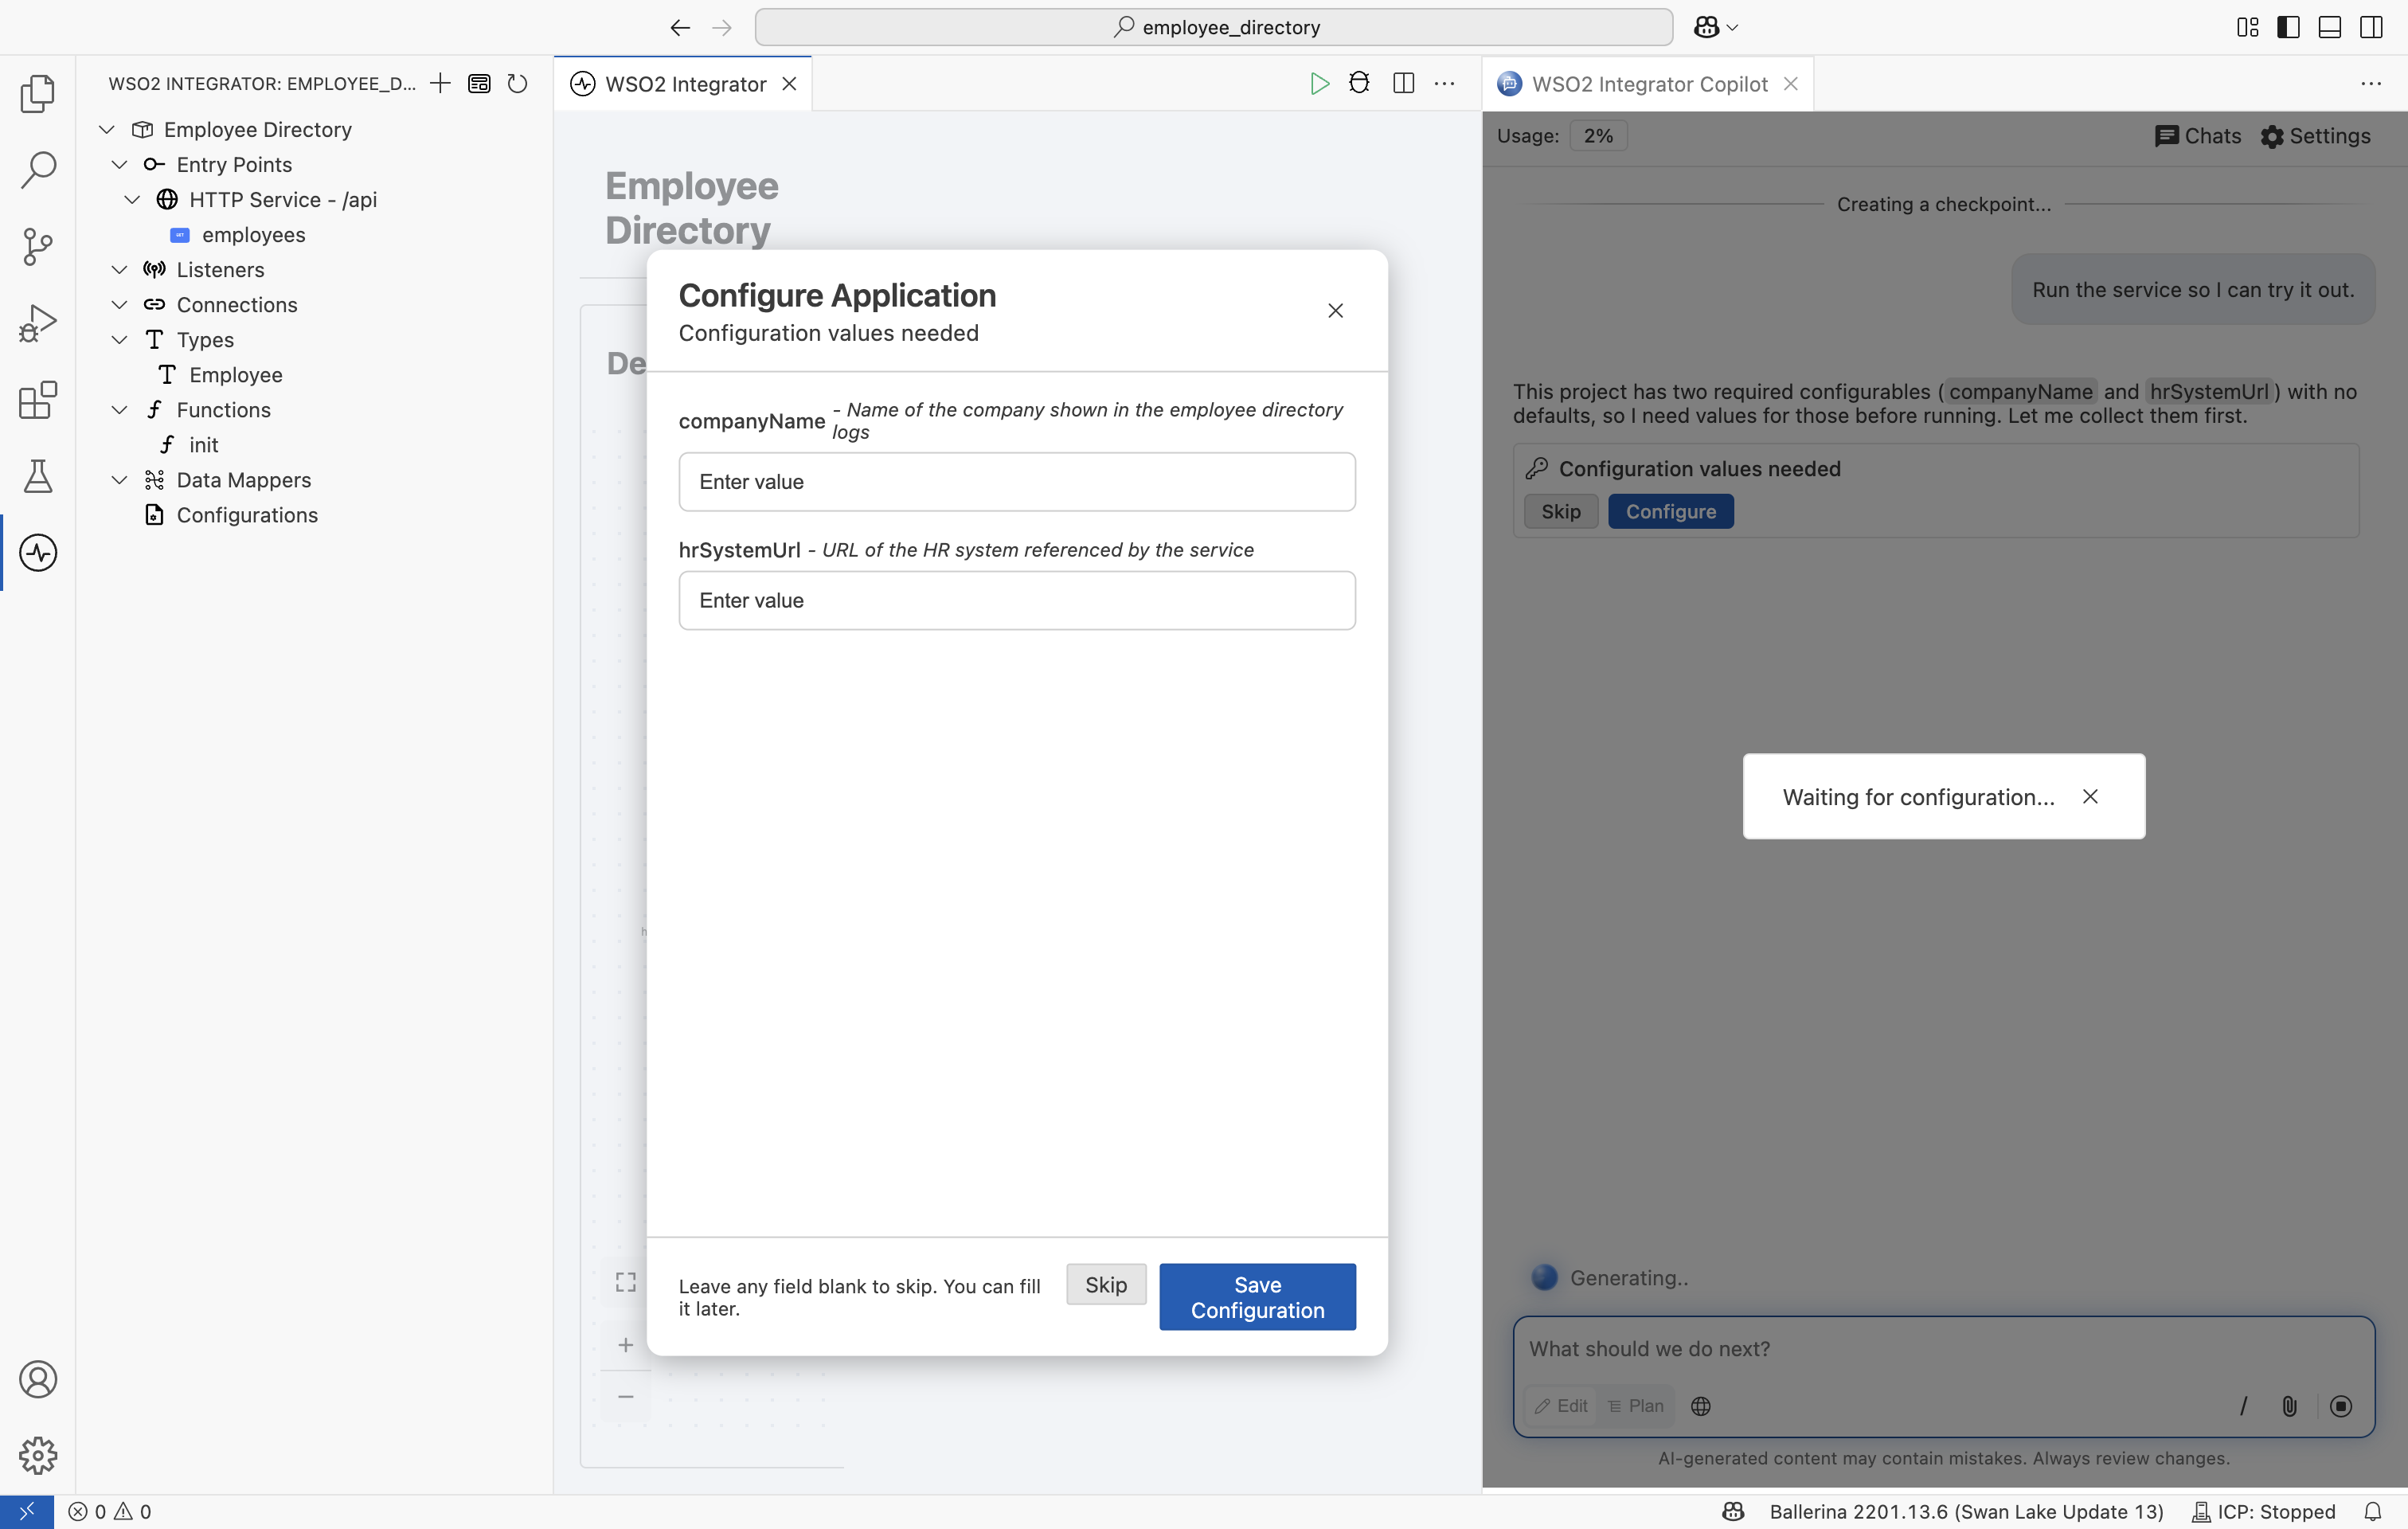Switch Copilot to Edit mode
The width and height of the screenshot is (2408, 1529).
pos(1562,1407)
